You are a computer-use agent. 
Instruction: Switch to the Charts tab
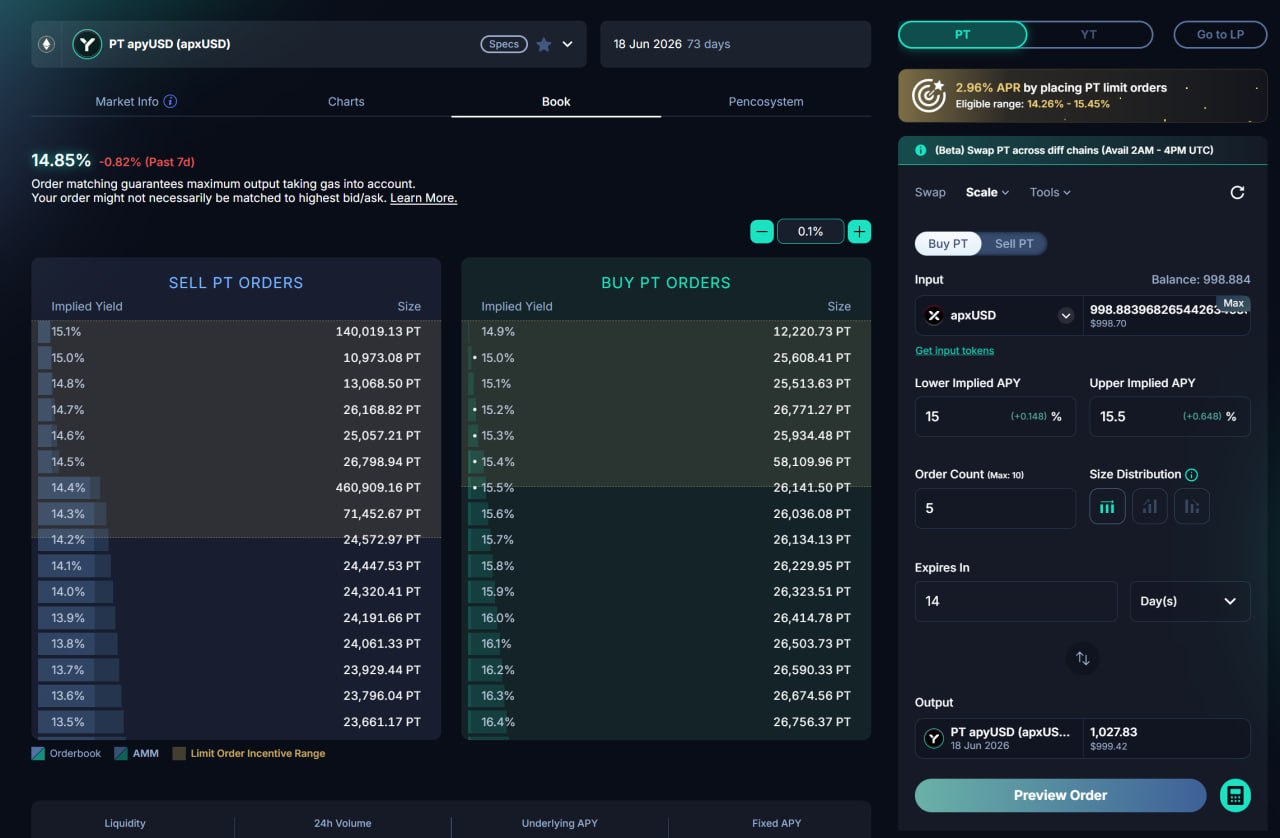pos(346,101)
